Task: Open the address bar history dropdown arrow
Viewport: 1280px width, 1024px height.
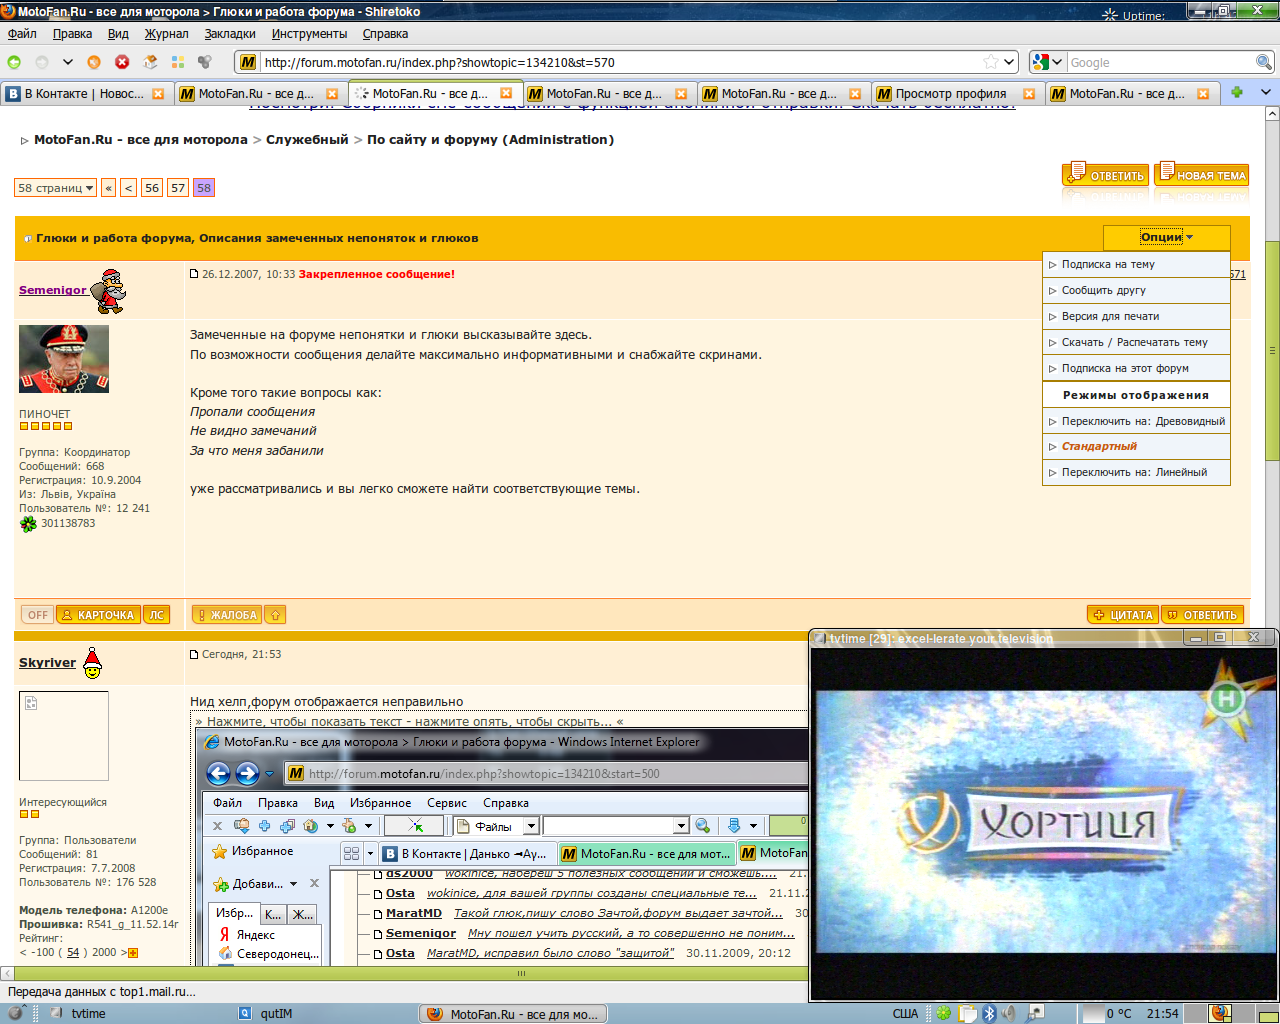Action: [x=1009, y=62]
